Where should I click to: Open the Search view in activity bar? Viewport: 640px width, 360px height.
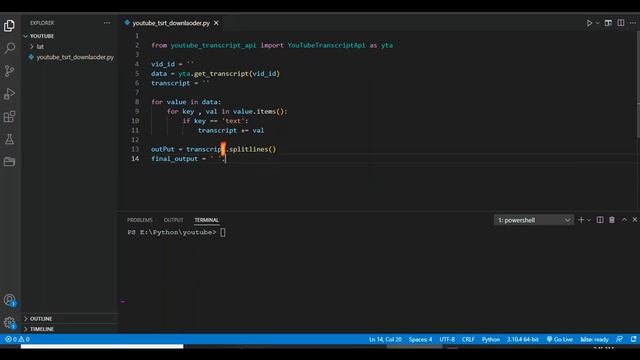[9, 48]
